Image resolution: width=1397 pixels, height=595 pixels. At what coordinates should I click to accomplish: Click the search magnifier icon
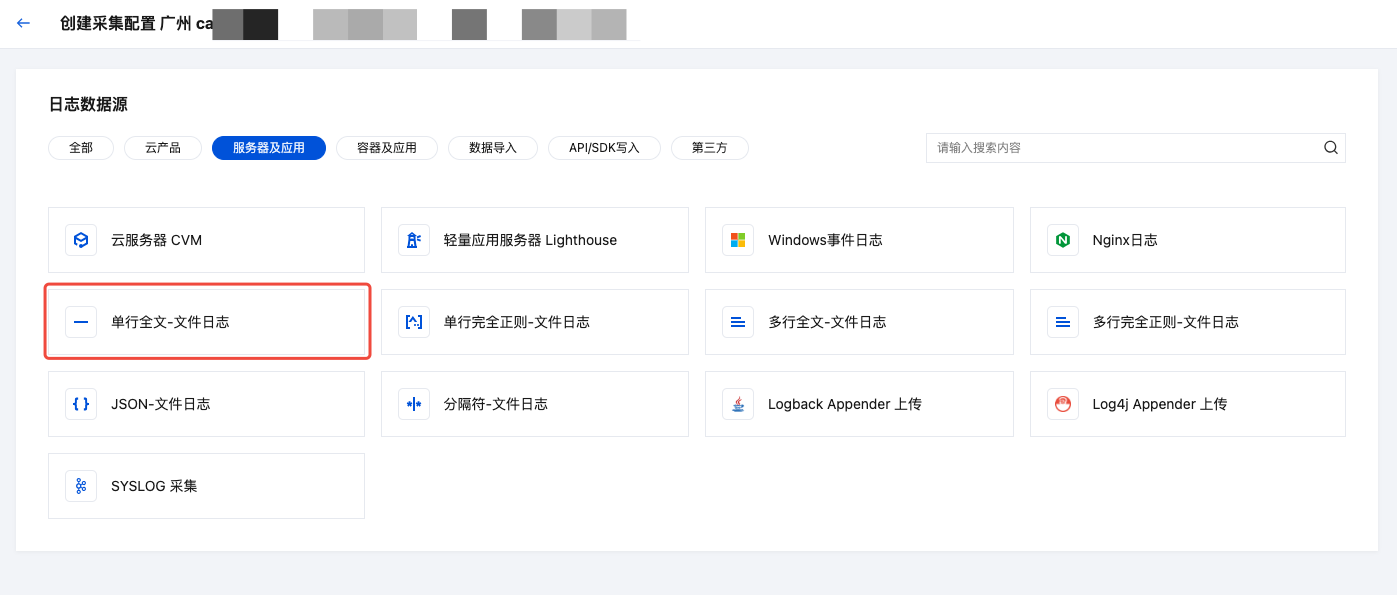(1331, 148)
